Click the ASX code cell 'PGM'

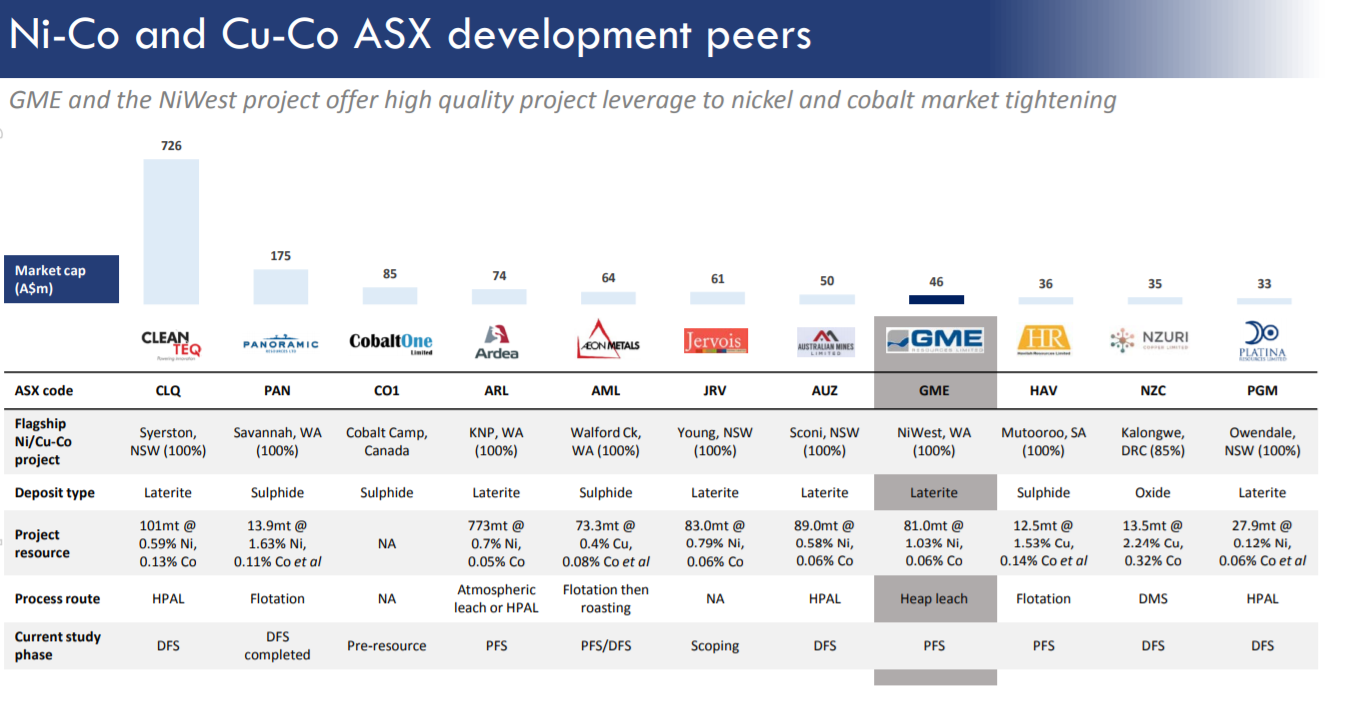(1262, 391)
